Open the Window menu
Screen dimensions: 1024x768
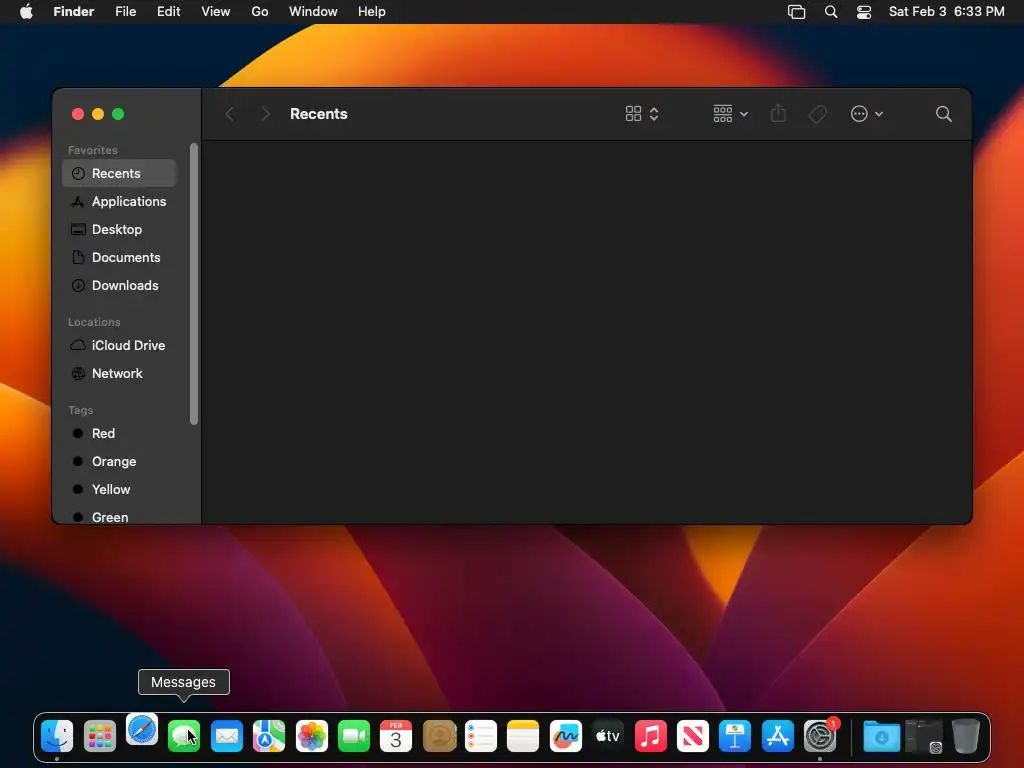313,12
